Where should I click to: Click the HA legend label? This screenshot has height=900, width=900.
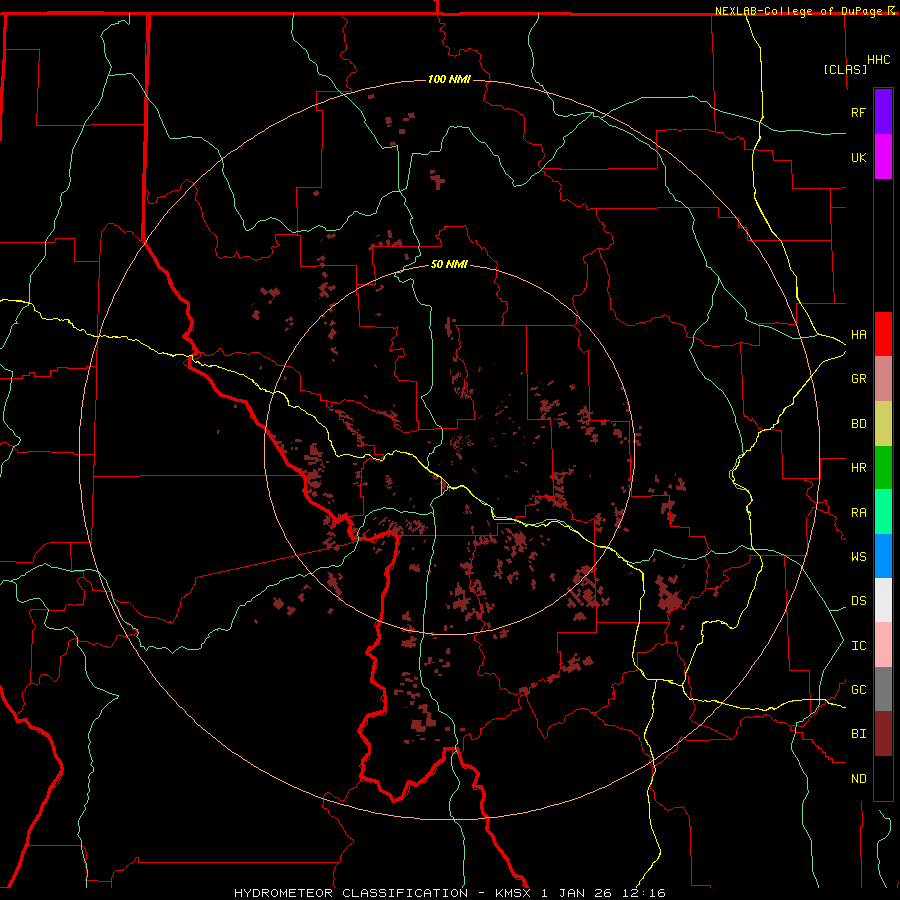(858, 335)
